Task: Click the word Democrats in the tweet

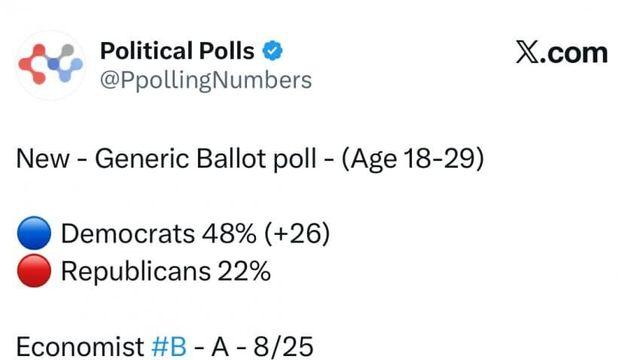Action: coord(128,234)
